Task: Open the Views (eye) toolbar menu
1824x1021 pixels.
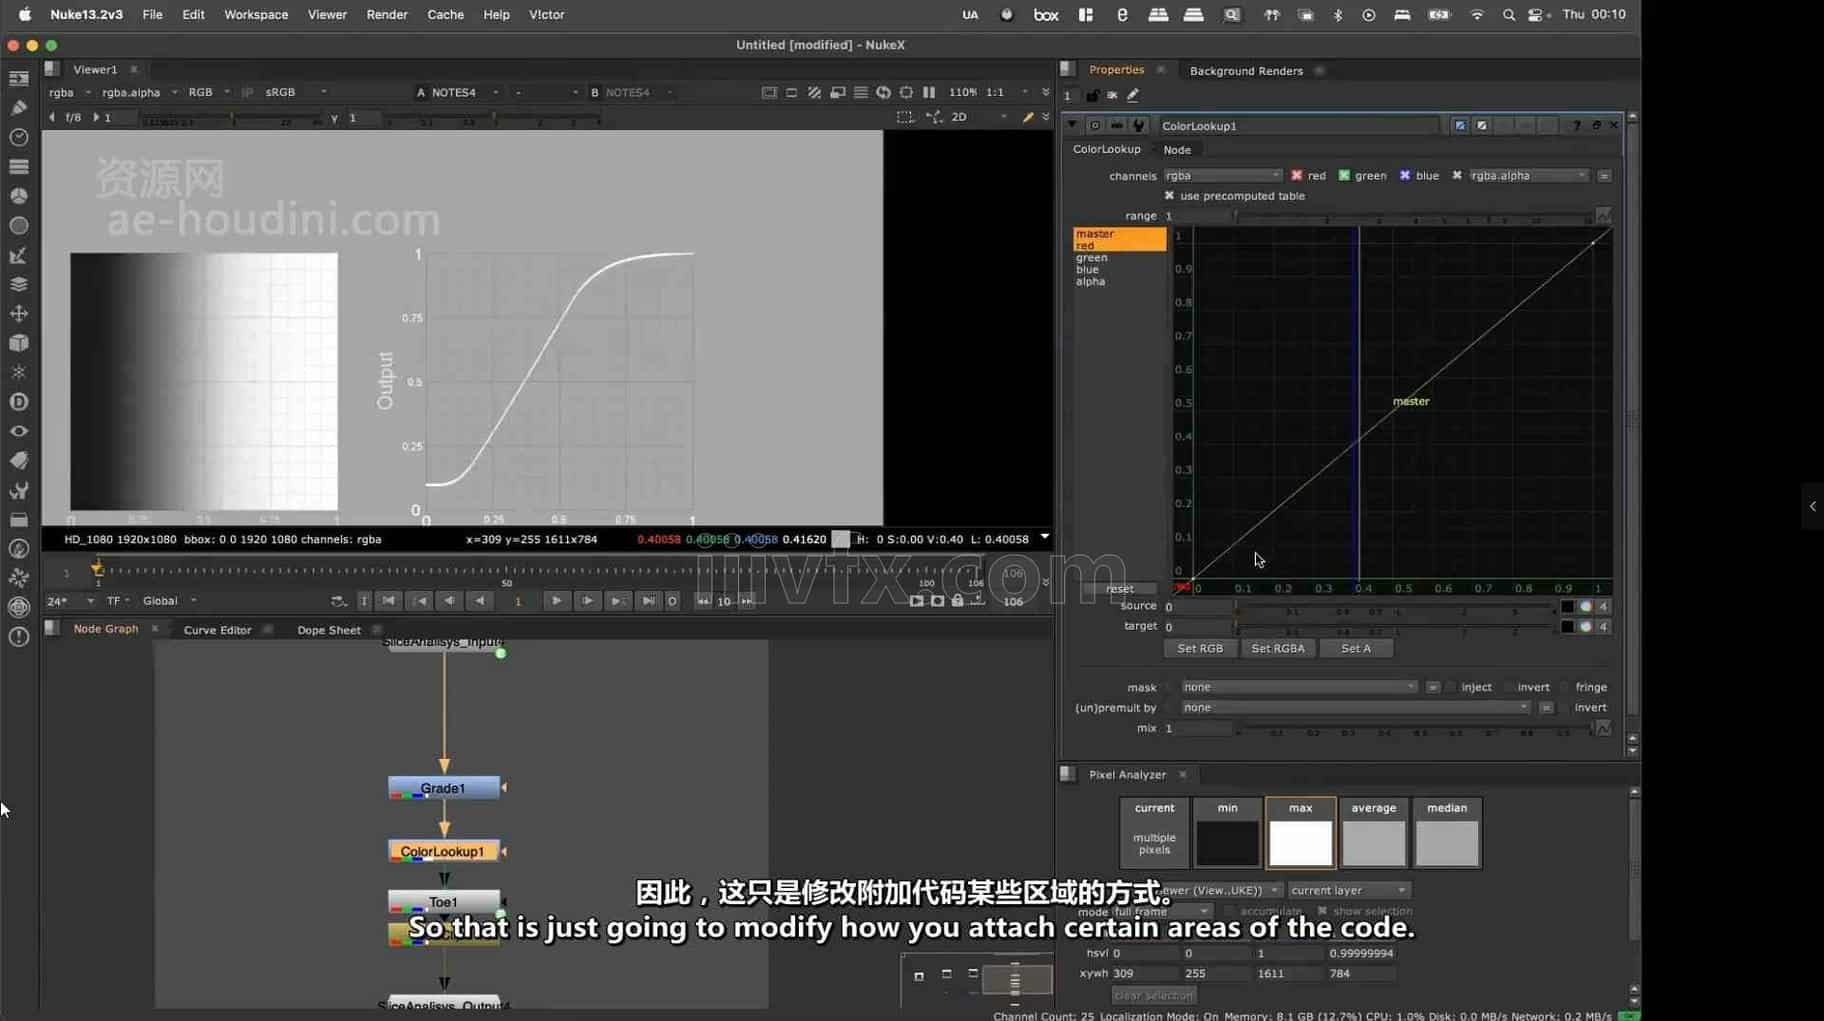Action: 18,431
